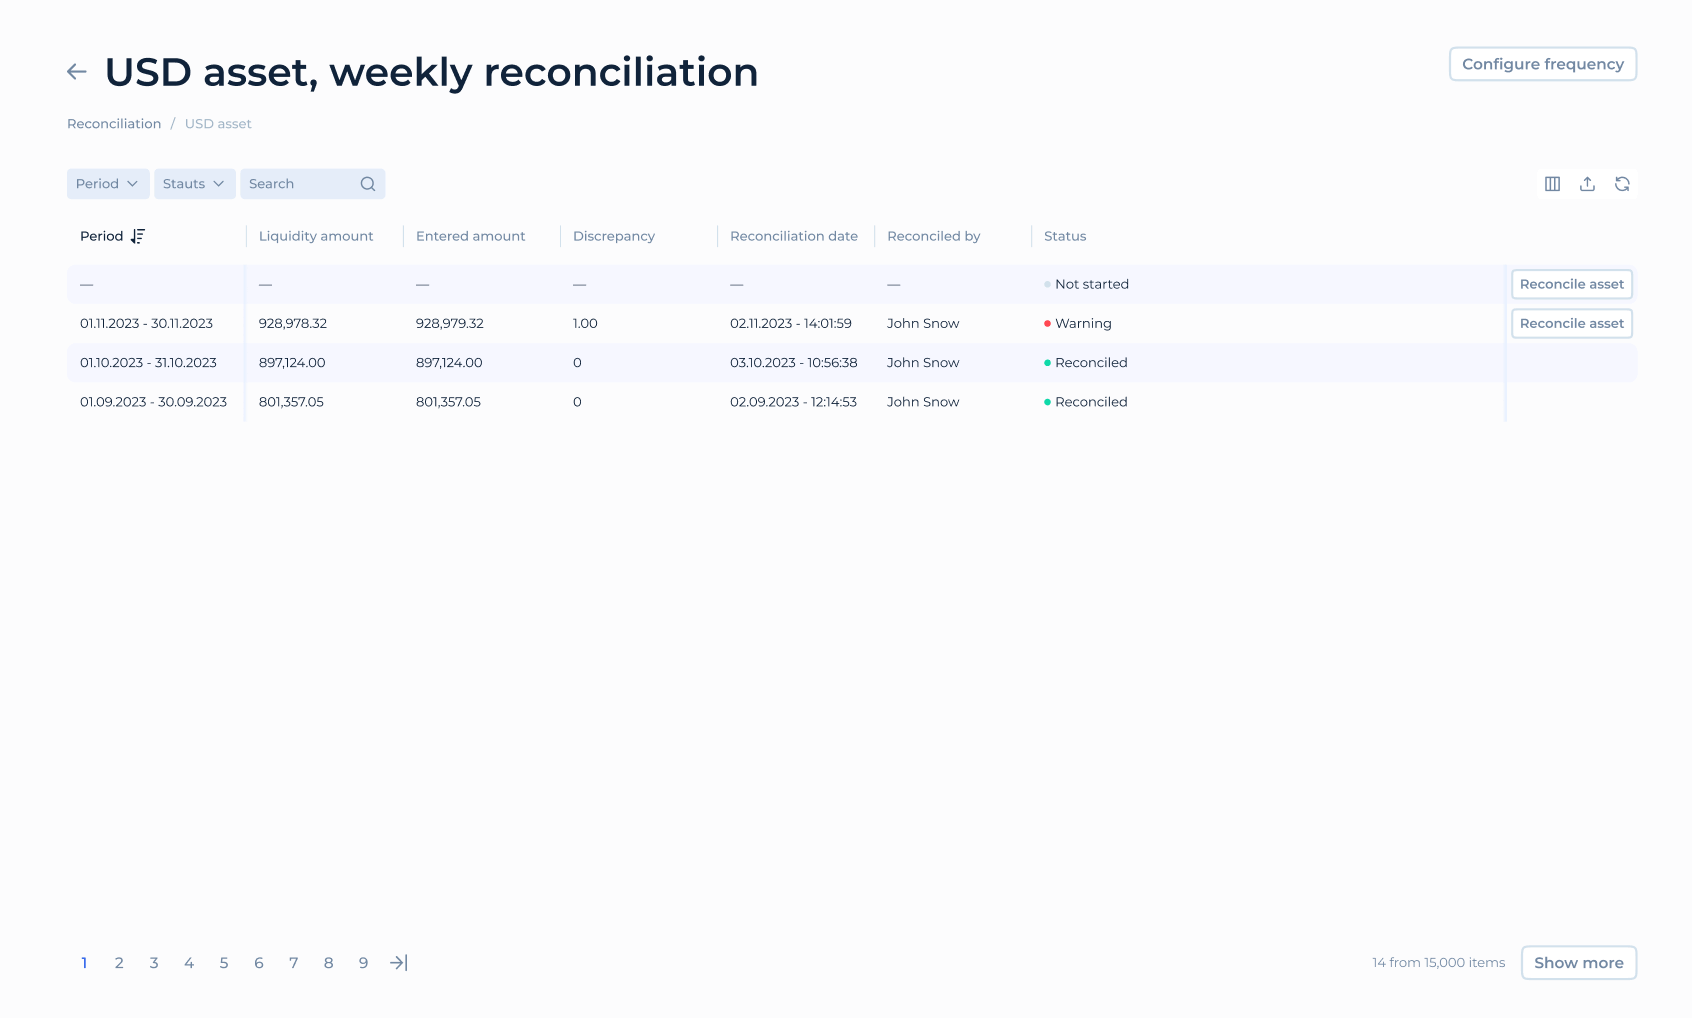The width and height of the screenshot is (1692, 1018).
Task: Open the column settings icon
Action: point(1553,183)
